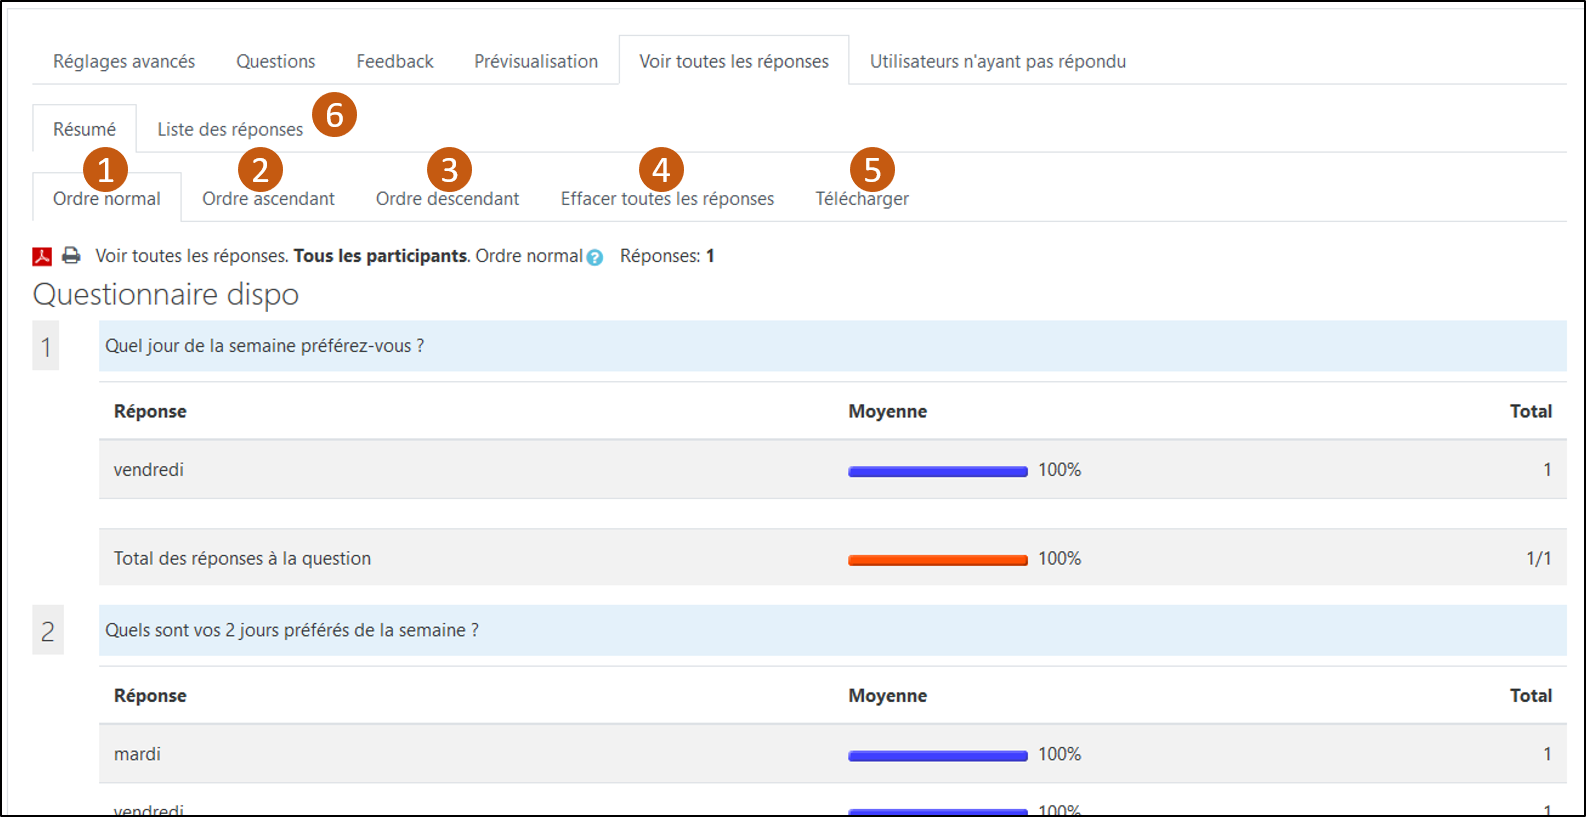1586x817 pixels.
Task: Switch to Liste des réponses
Action: 229,130
